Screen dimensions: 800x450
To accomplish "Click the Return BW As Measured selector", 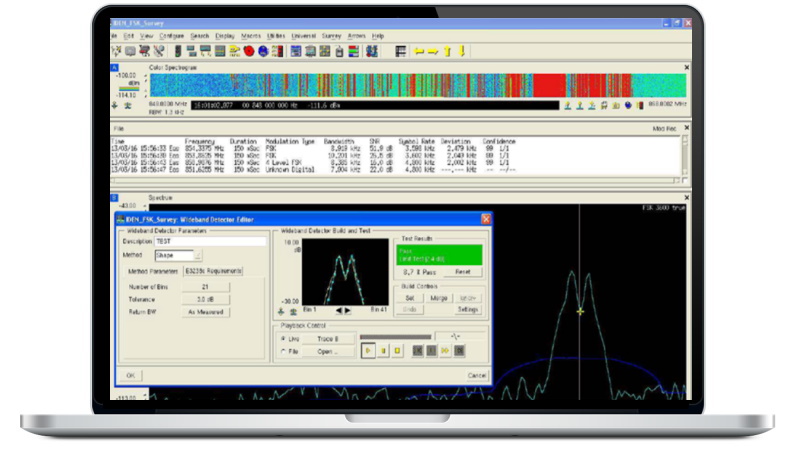I will [204, 312].
